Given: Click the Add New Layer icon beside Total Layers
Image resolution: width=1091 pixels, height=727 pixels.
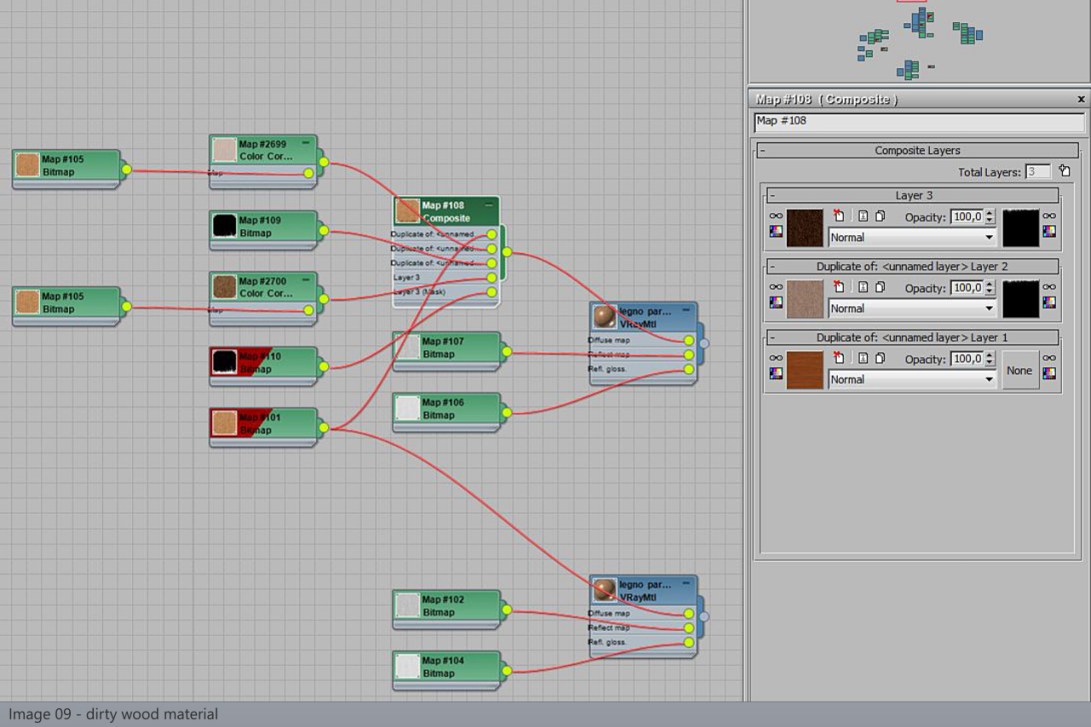Looking at the screenshot, I should (1064, 172).
